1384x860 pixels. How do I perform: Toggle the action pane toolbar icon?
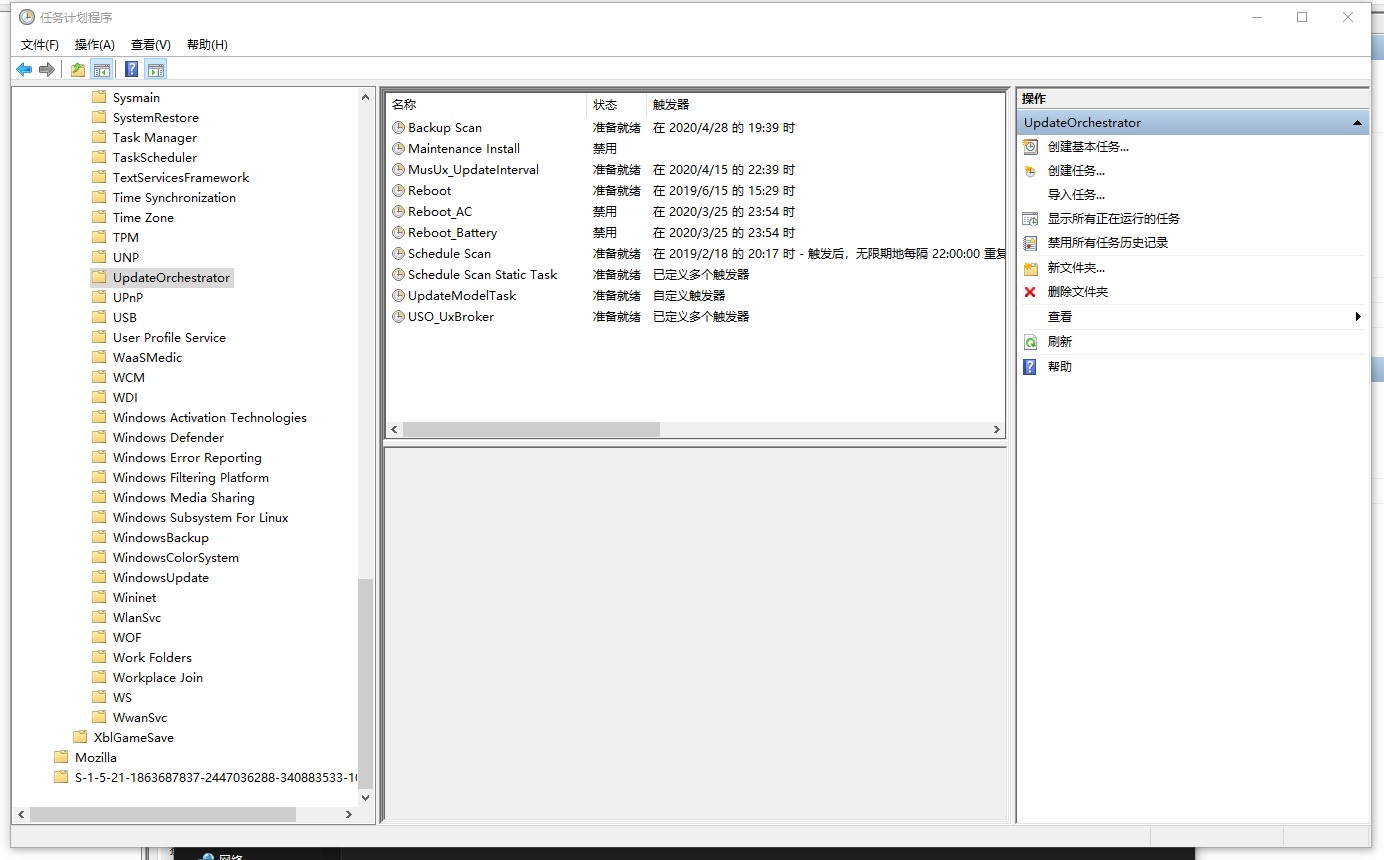(x=155, y=69)
